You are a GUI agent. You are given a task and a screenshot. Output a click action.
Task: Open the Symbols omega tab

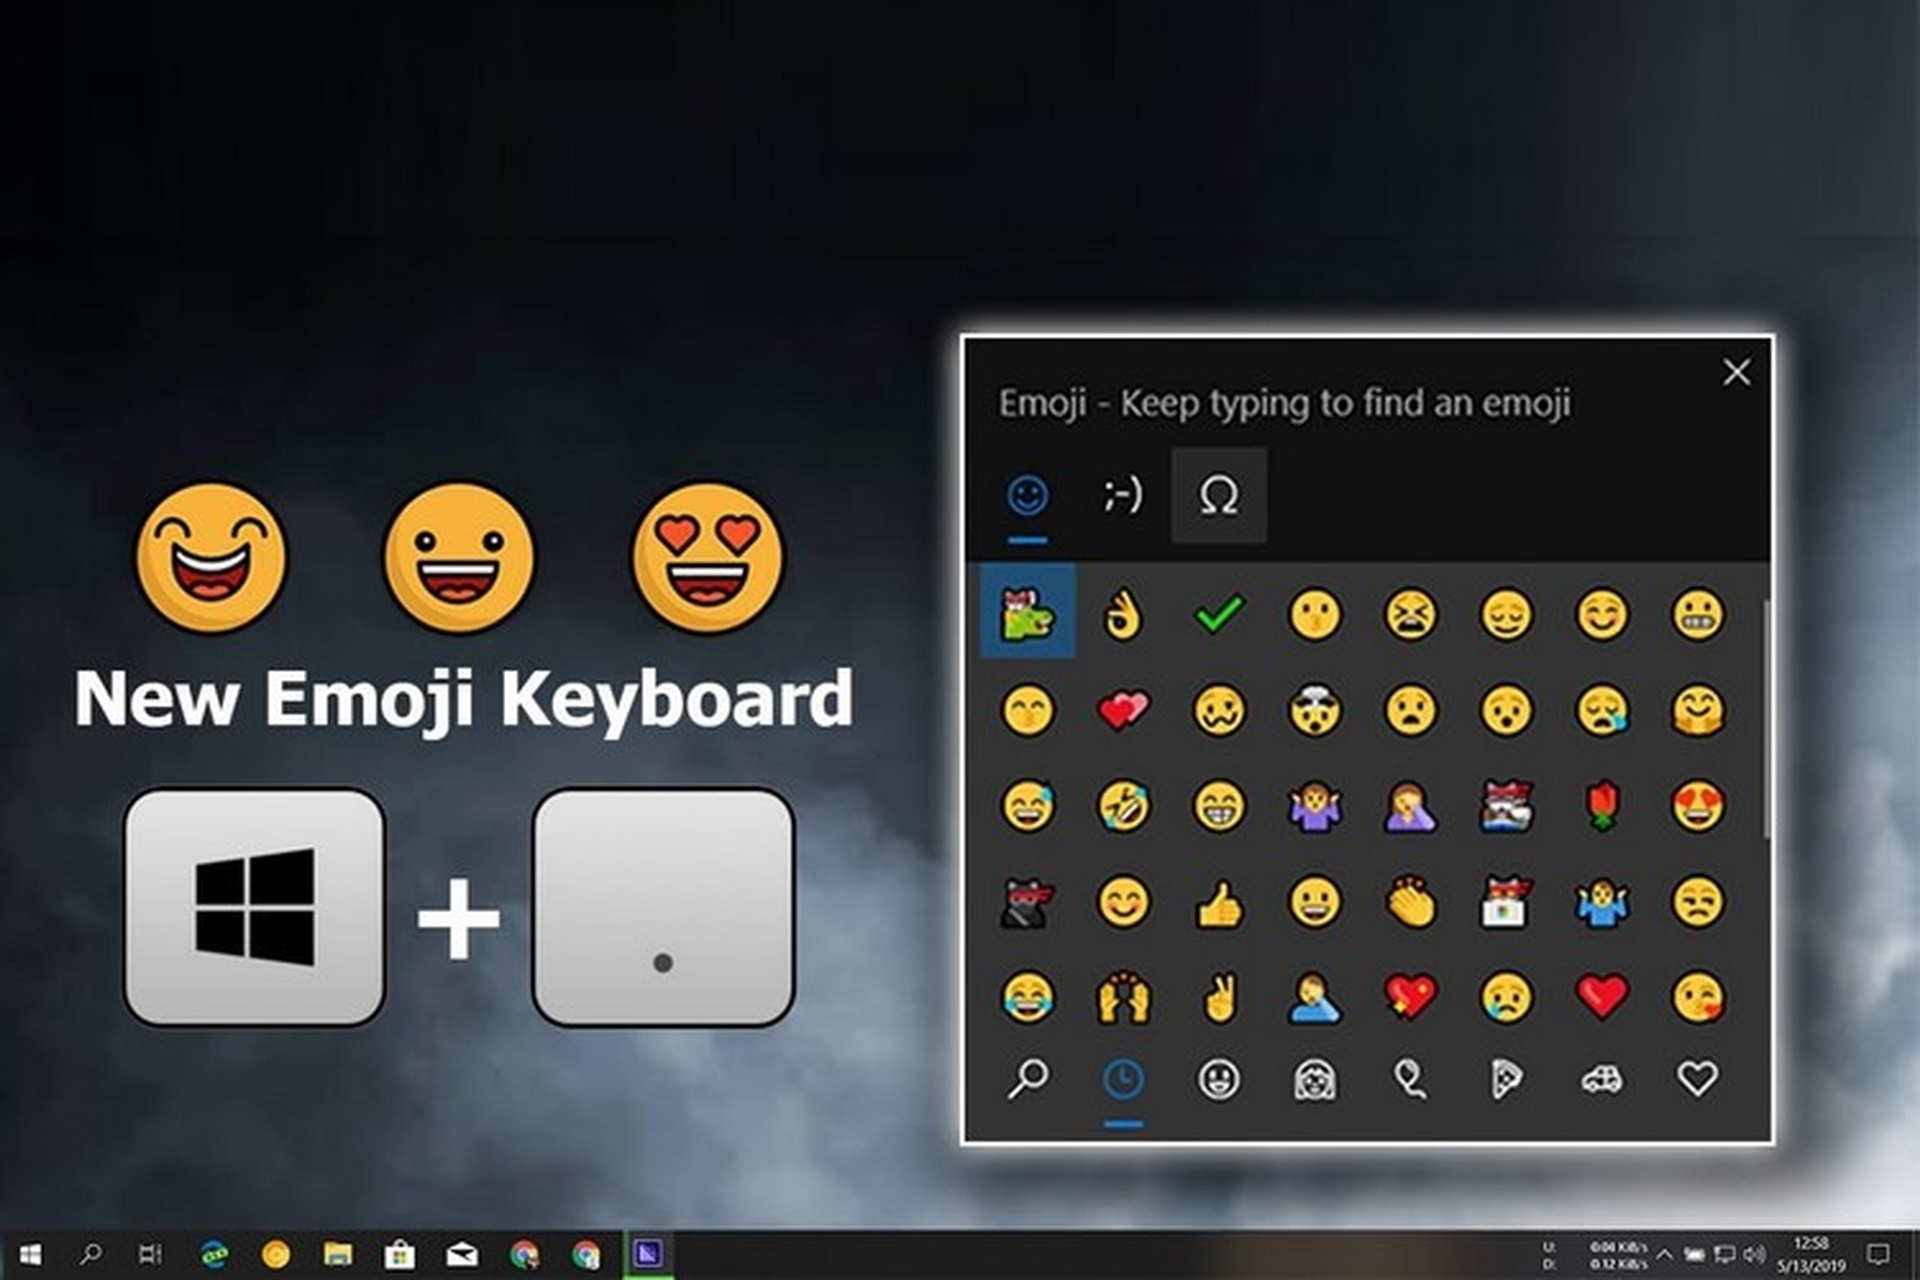tap(1219, 495)
